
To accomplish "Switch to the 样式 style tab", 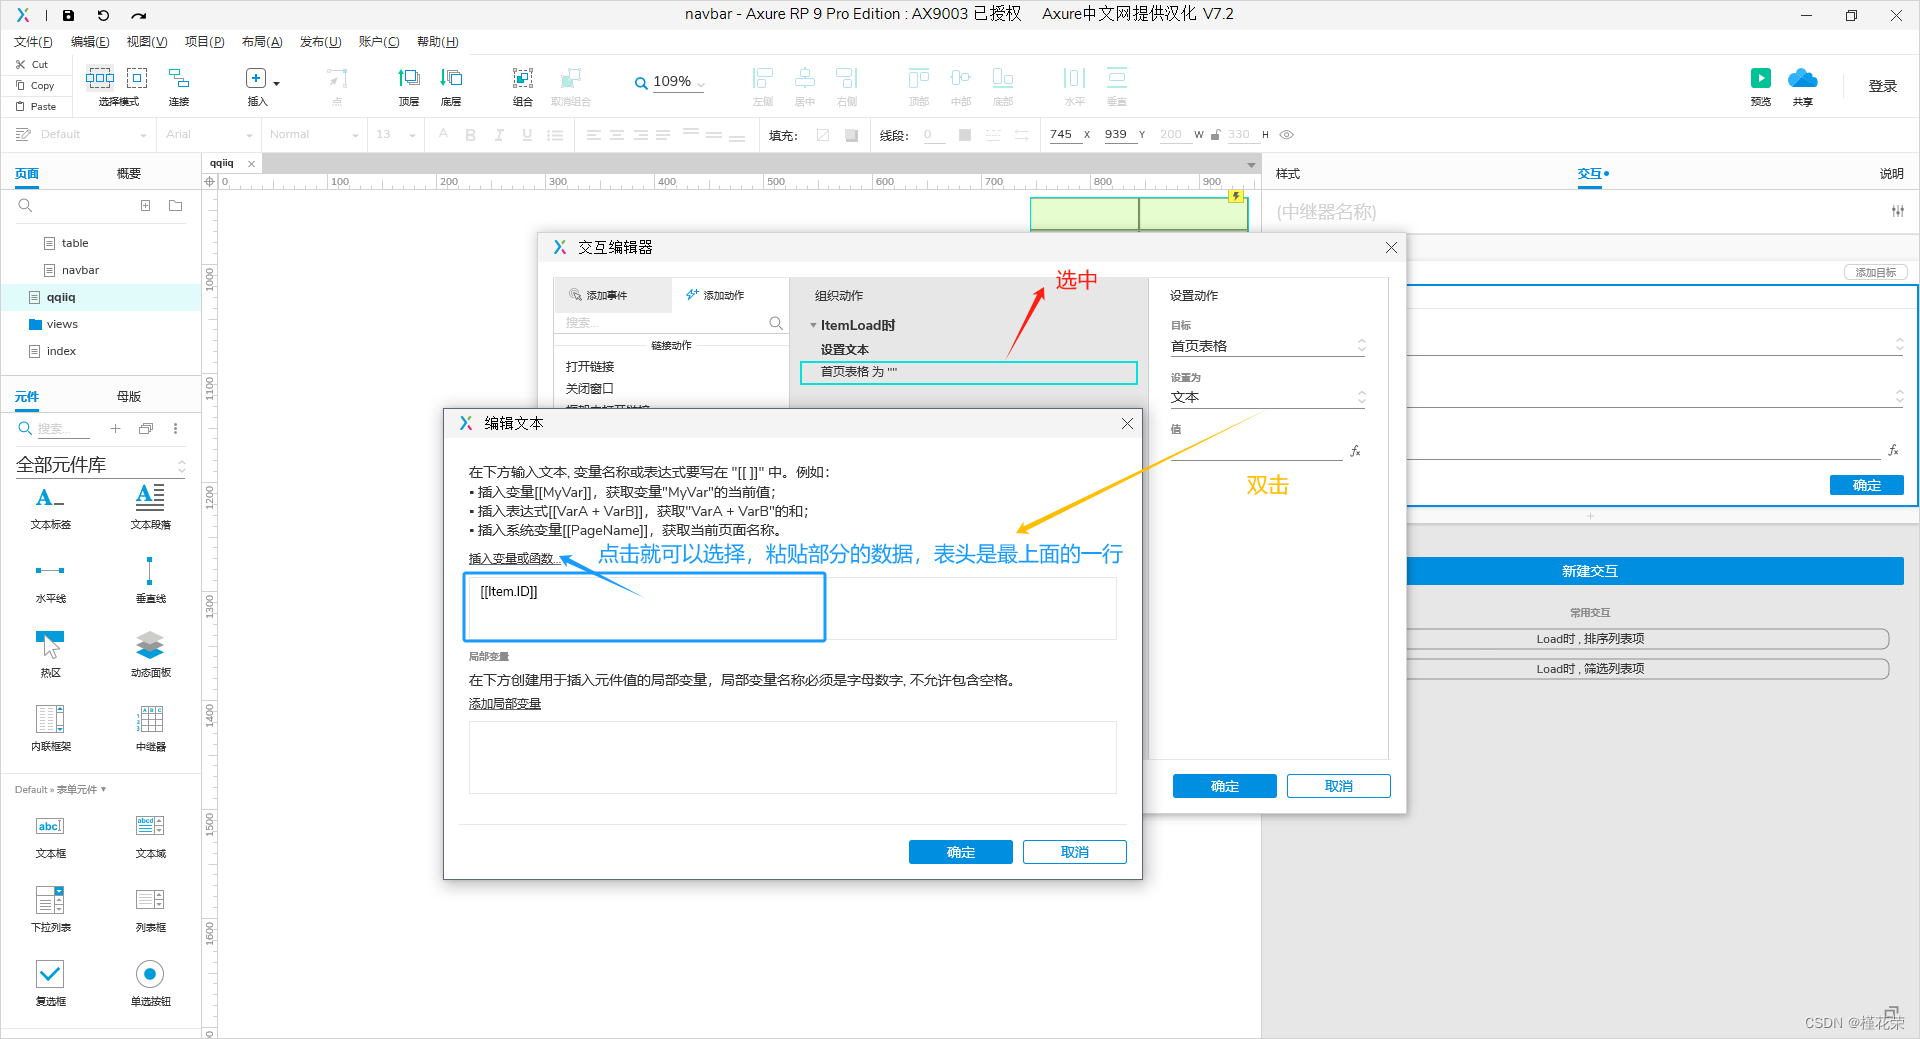I will tap(1288, 174).
